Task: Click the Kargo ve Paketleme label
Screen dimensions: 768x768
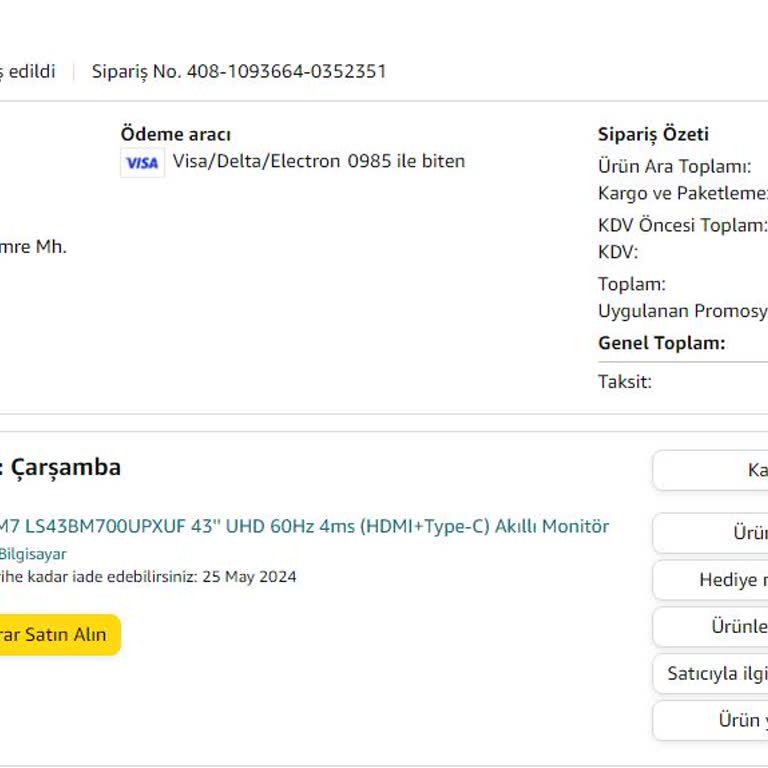Action: (x=683, y=193)
